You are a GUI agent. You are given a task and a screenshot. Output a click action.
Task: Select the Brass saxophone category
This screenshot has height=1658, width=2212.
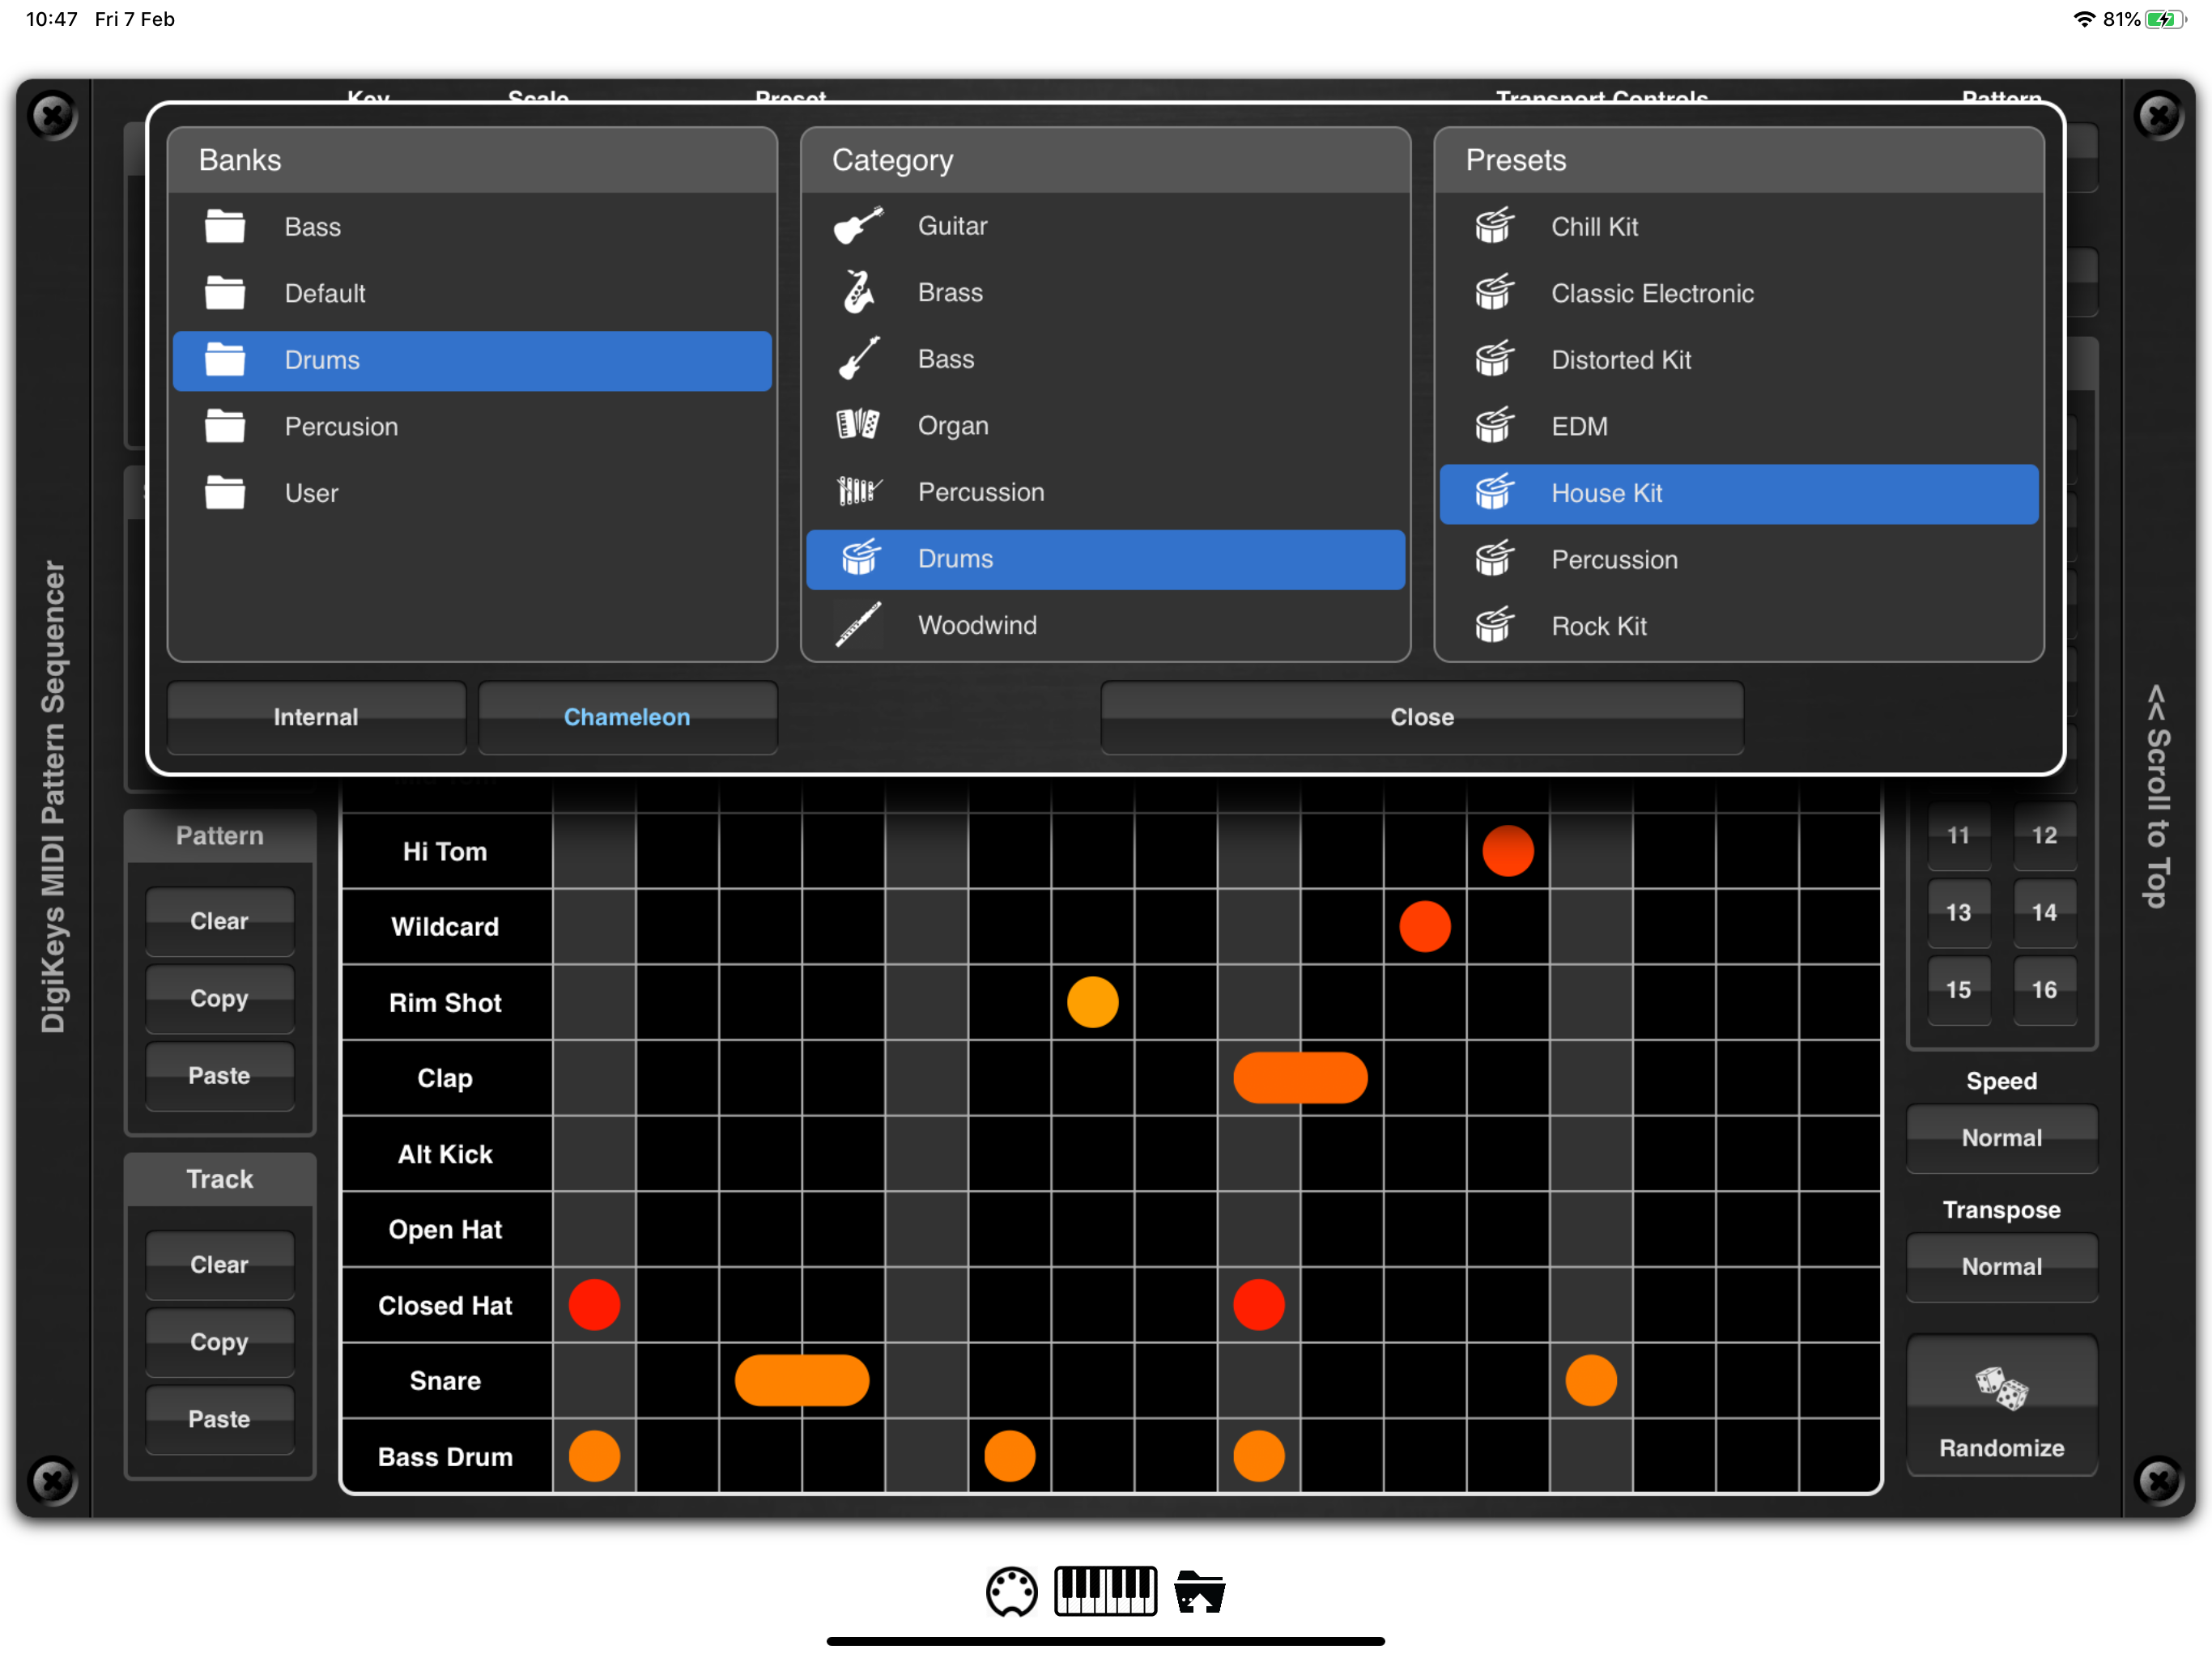859,293
